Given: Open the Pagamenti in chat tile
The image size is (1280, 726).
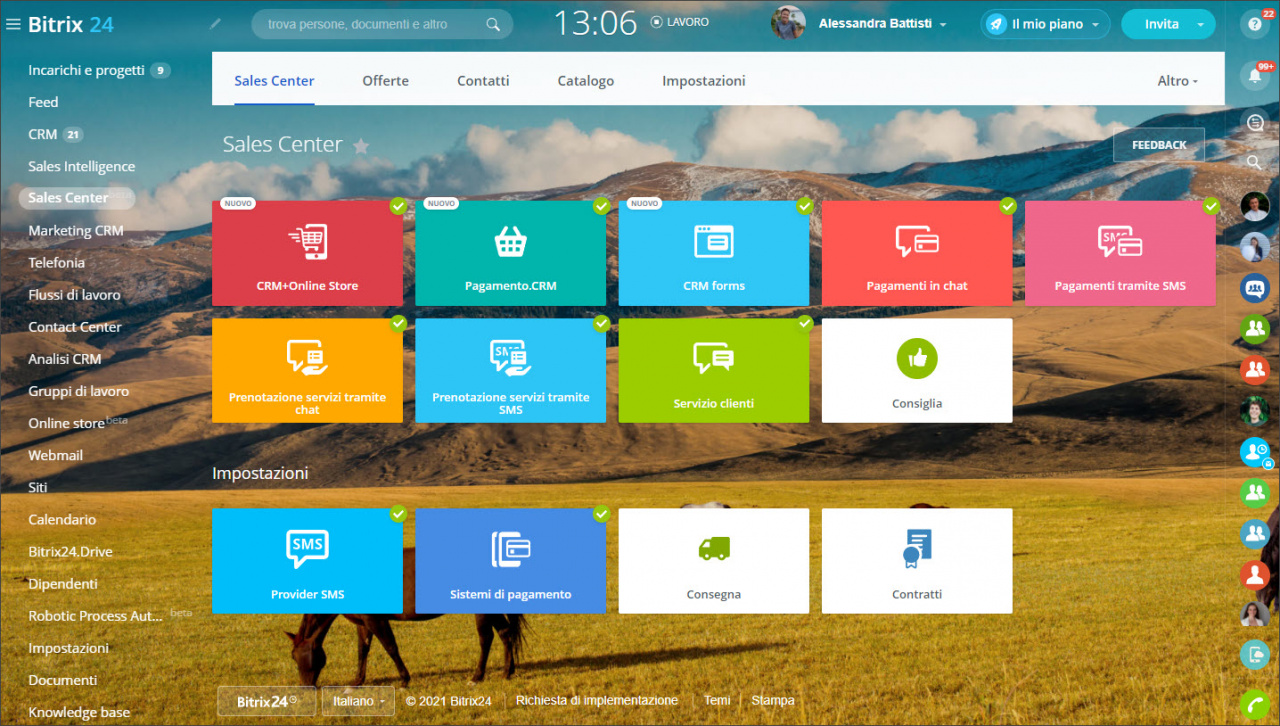Looking at the screenshot, I should pos(917,253).
